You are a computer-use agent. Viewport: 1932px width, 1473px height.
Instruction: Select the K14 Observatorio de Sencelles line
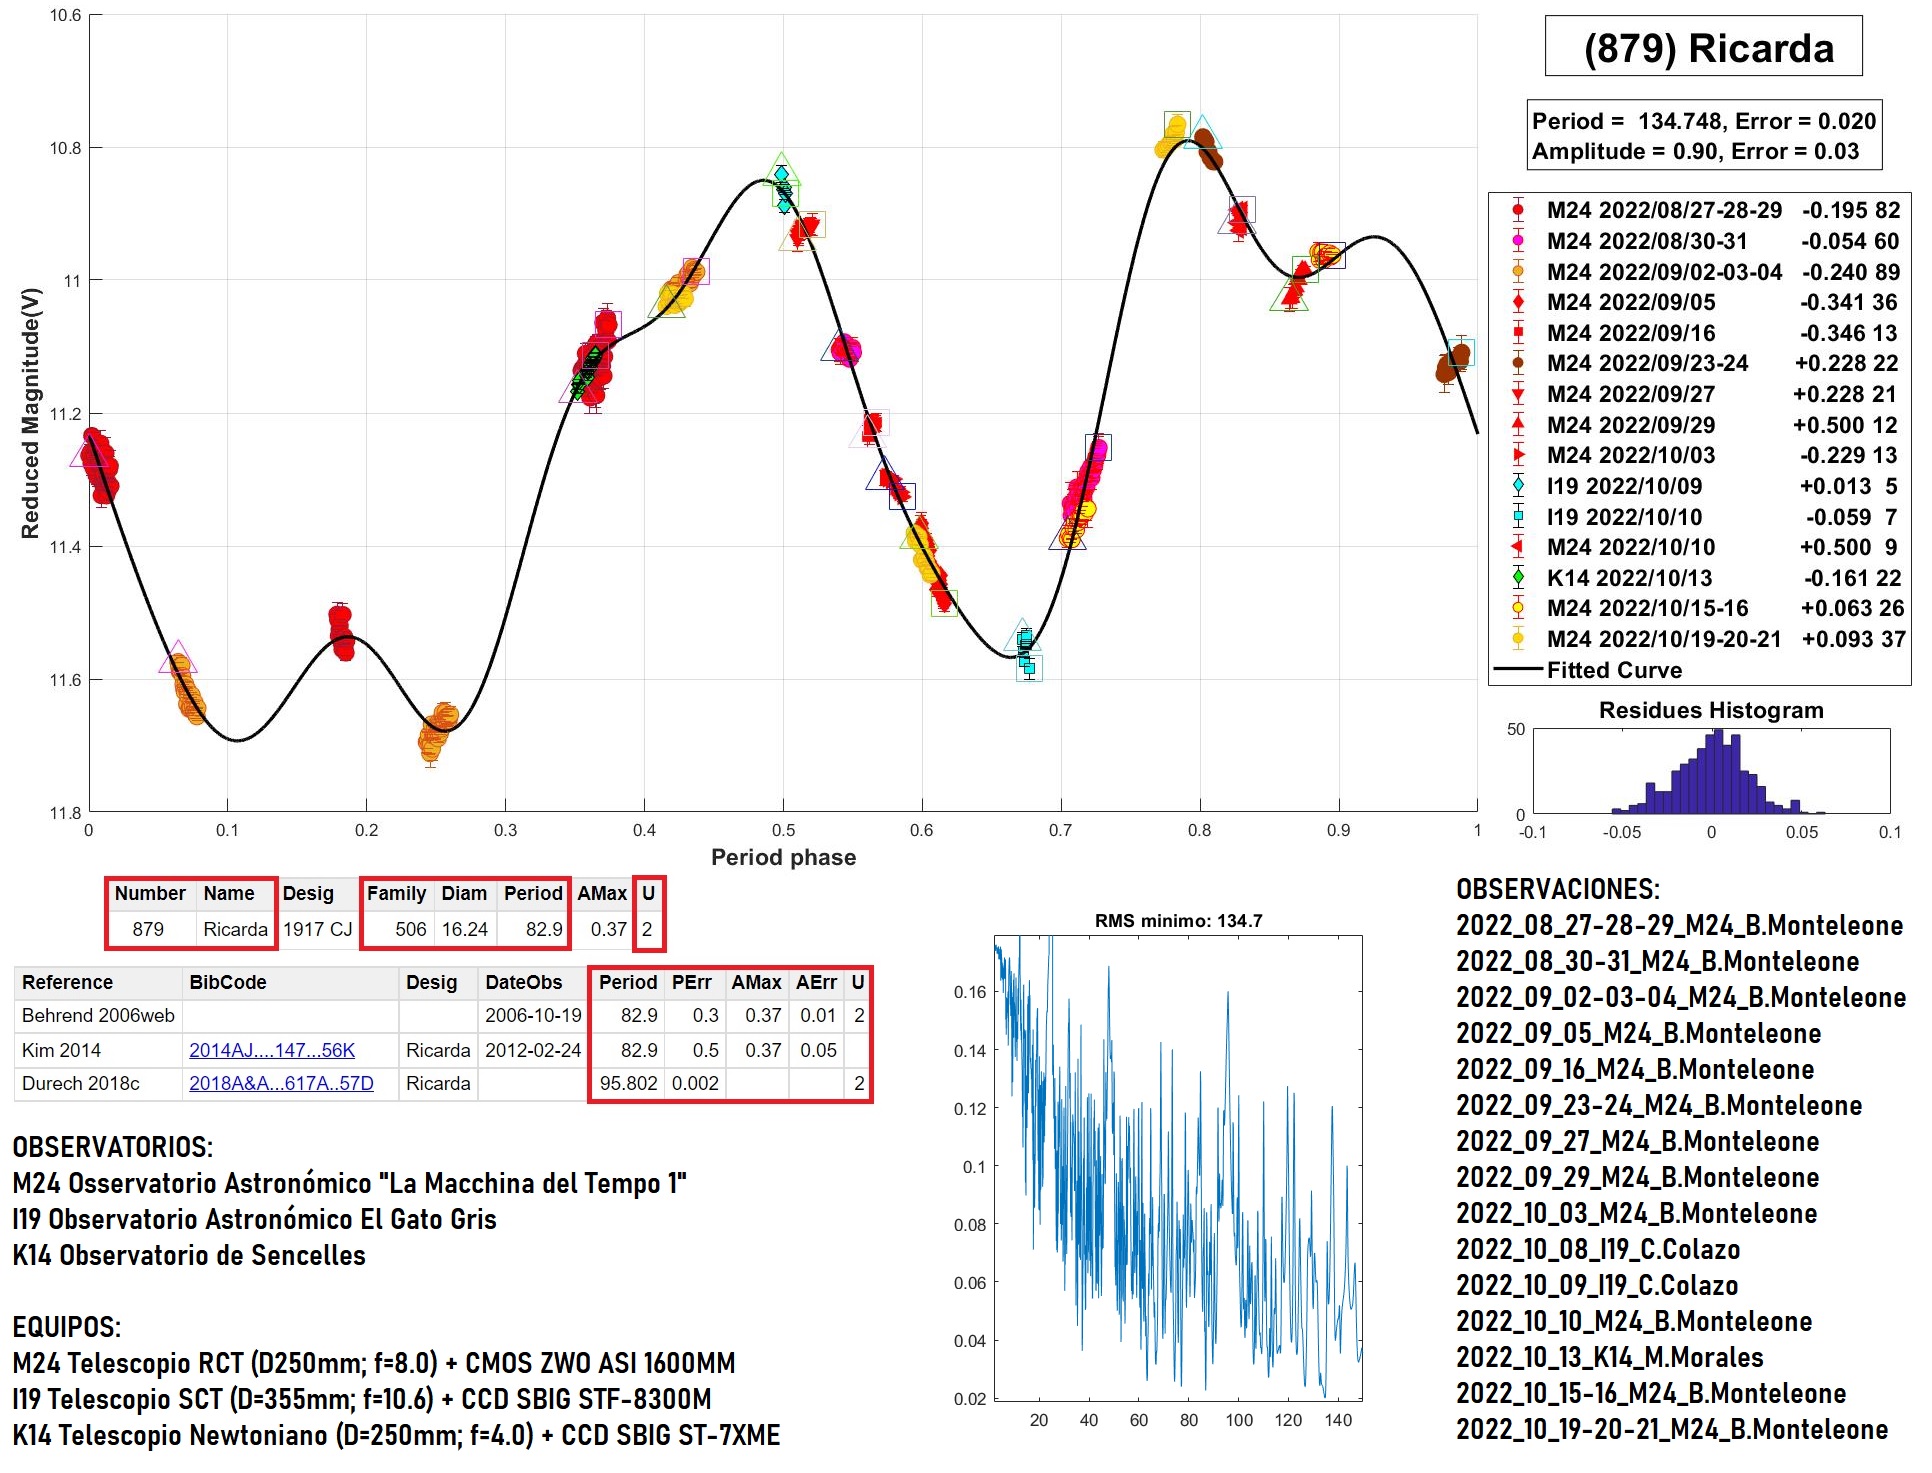click(189, 1255)
